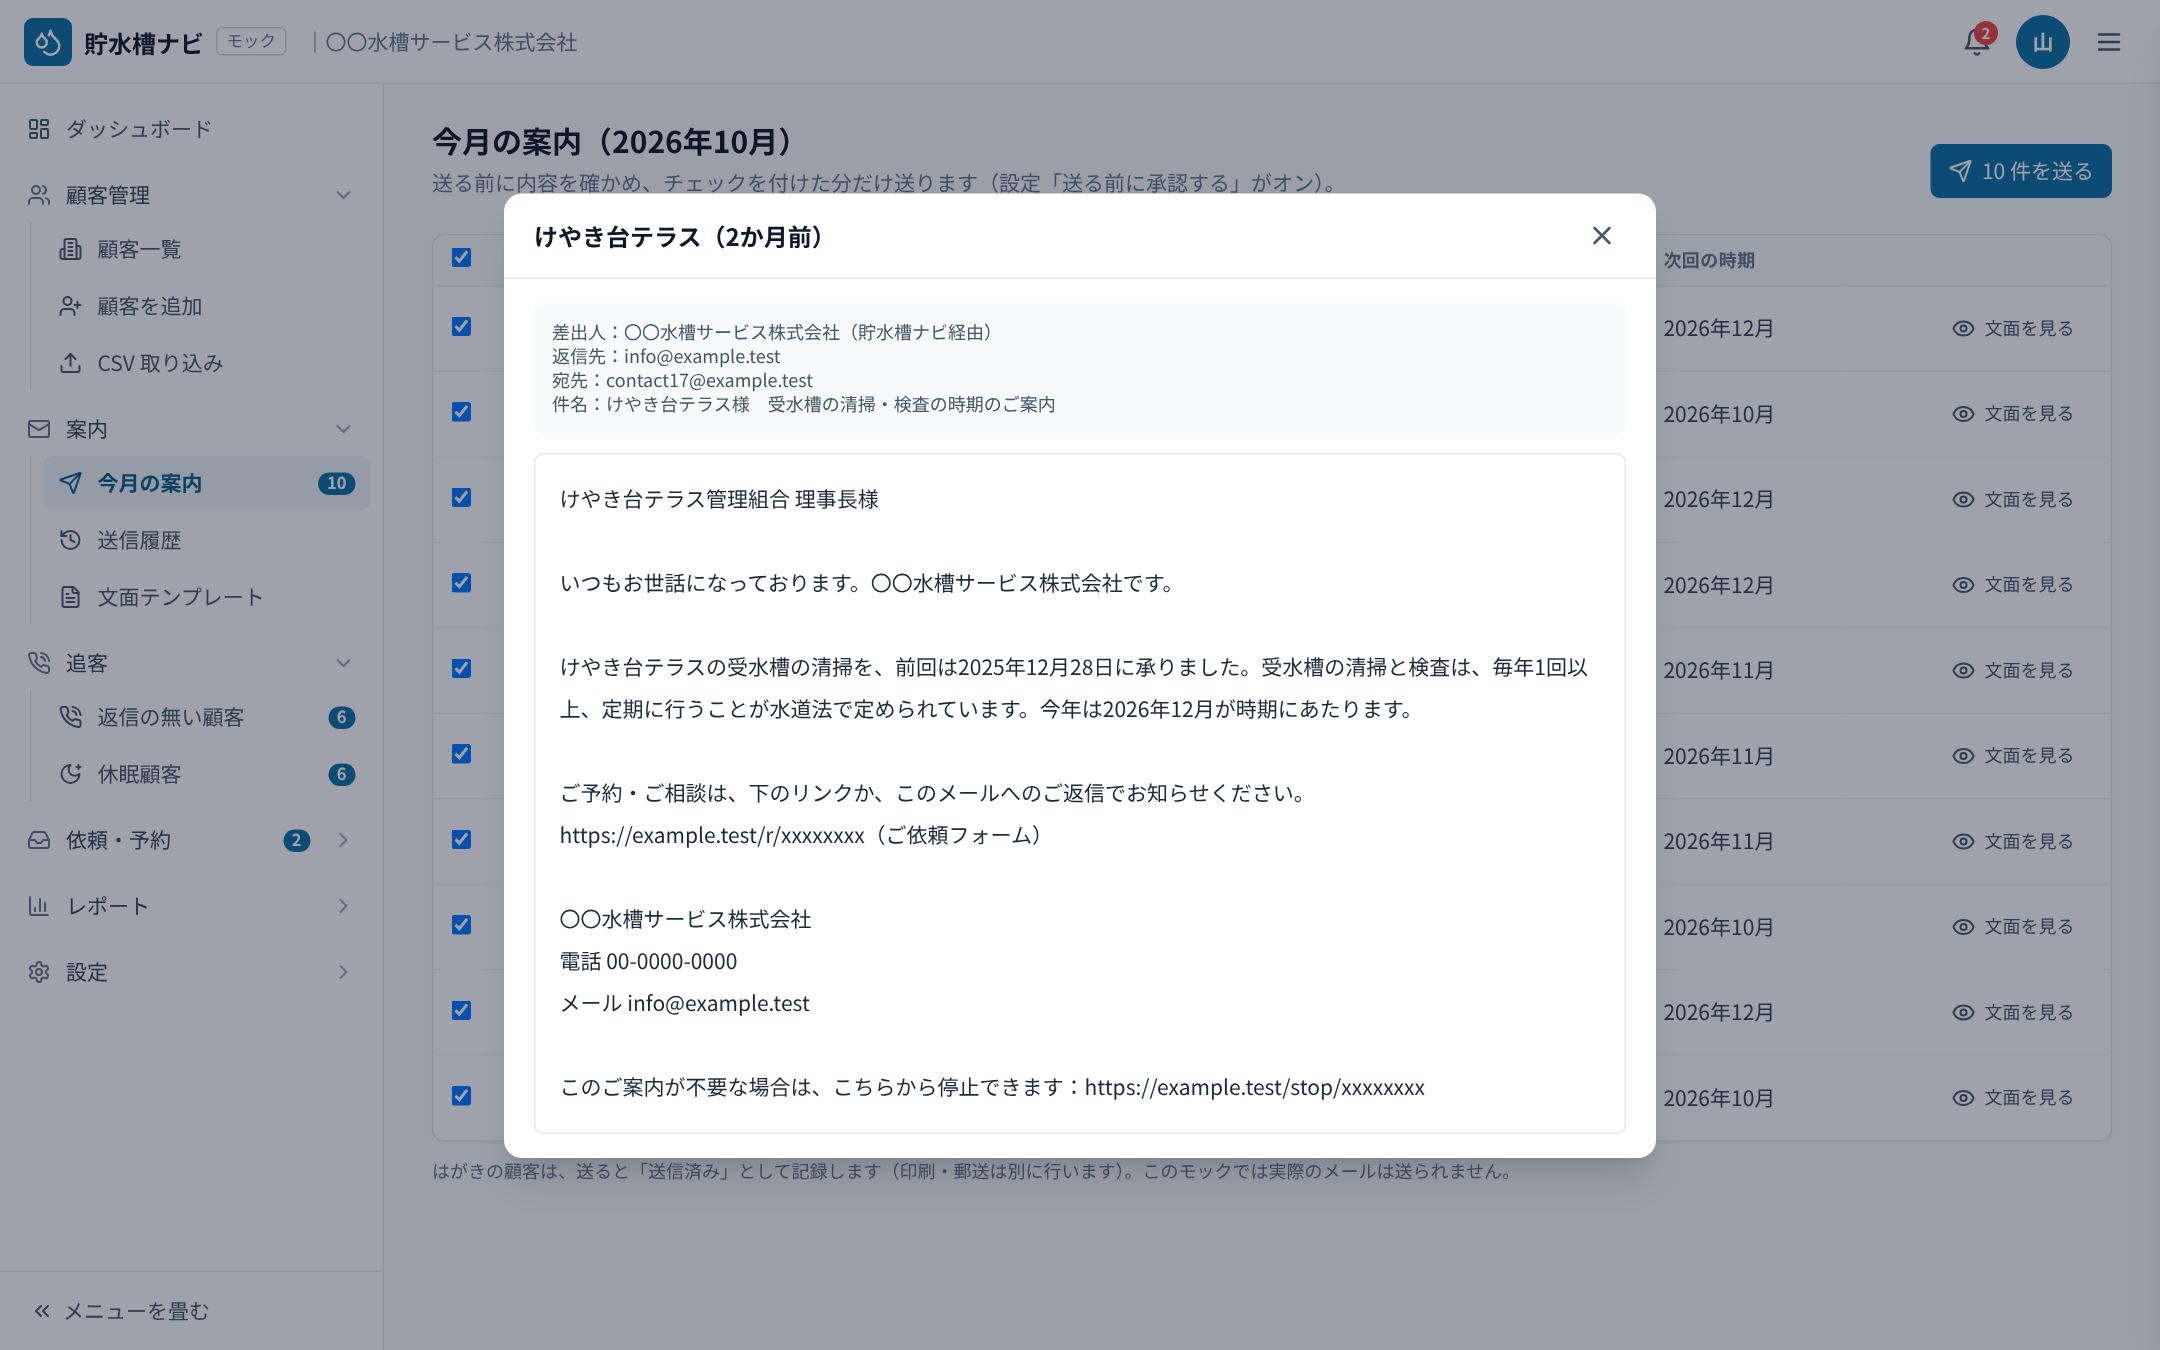Open 顧客一覧 in the sidebar
This screenshot has height=1350, width=2160.
click(x=206, y=249)
